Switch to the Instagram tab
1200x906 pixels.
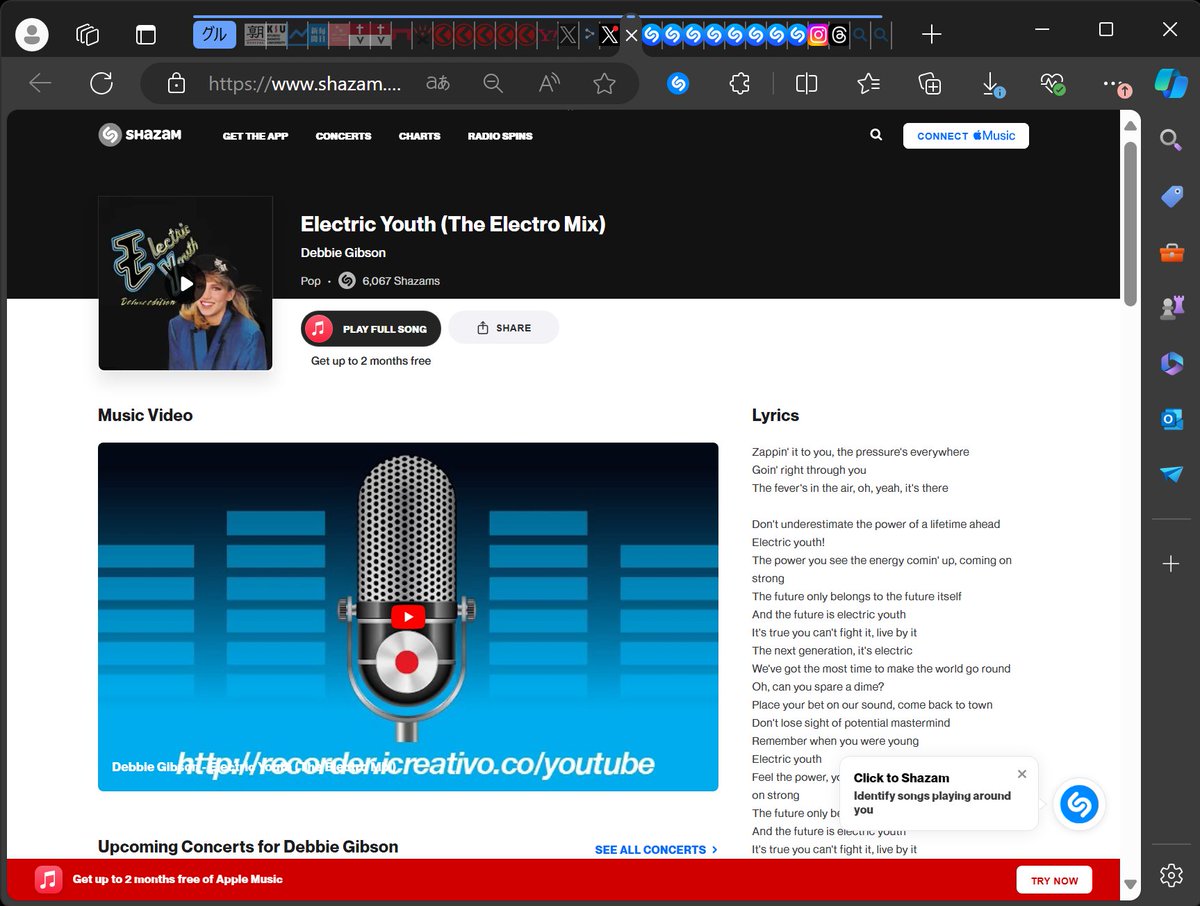(818, 35)
